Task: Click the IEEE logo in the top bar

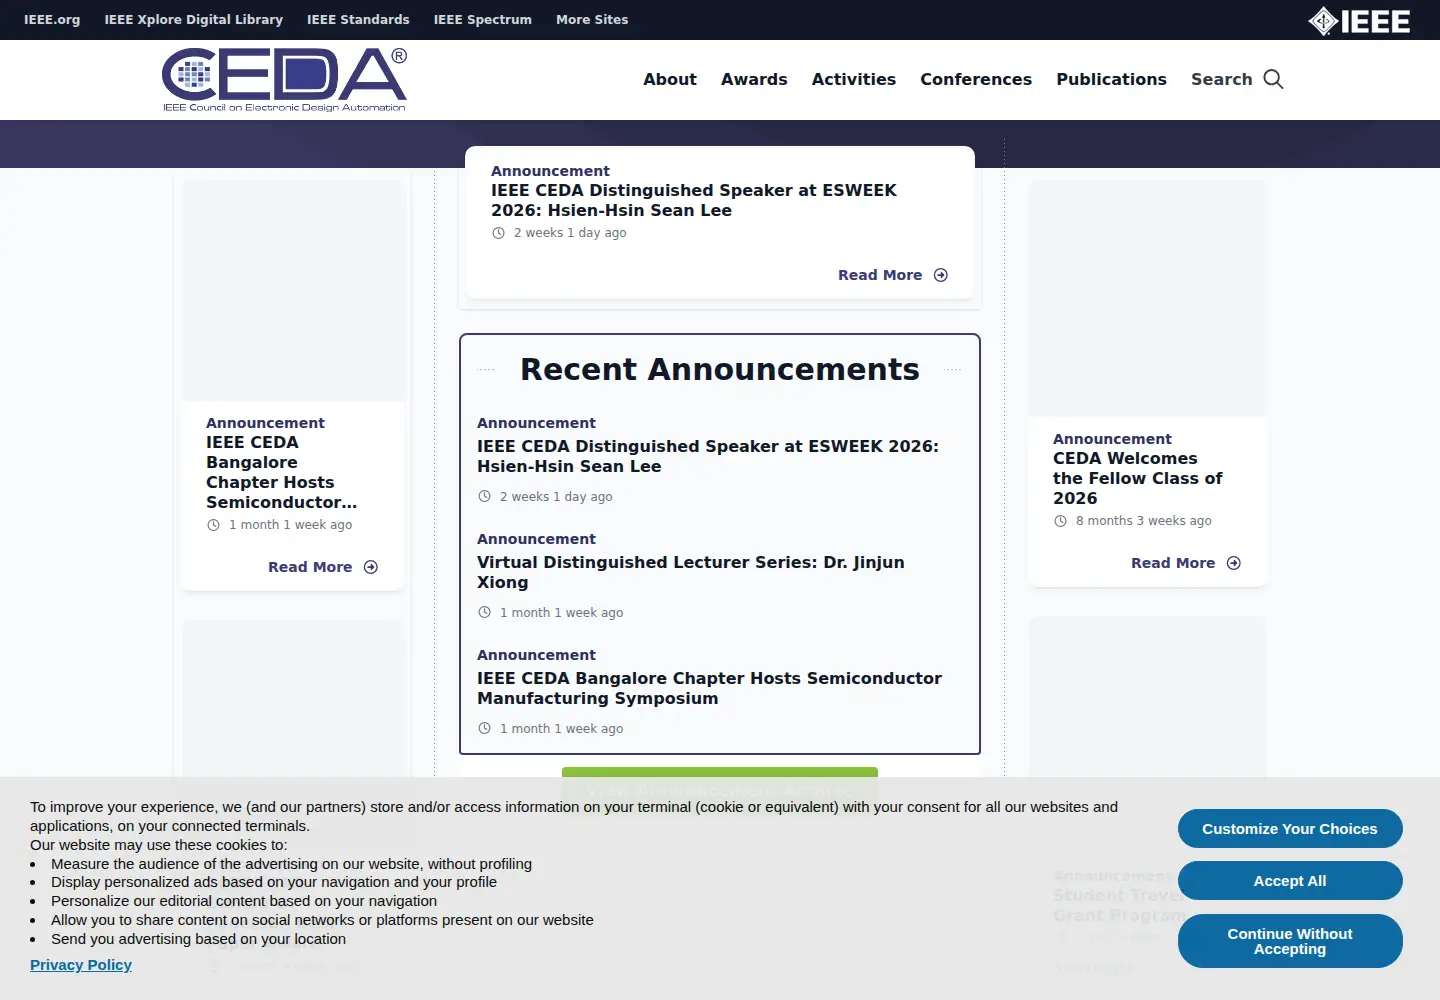Action: 1359,20
